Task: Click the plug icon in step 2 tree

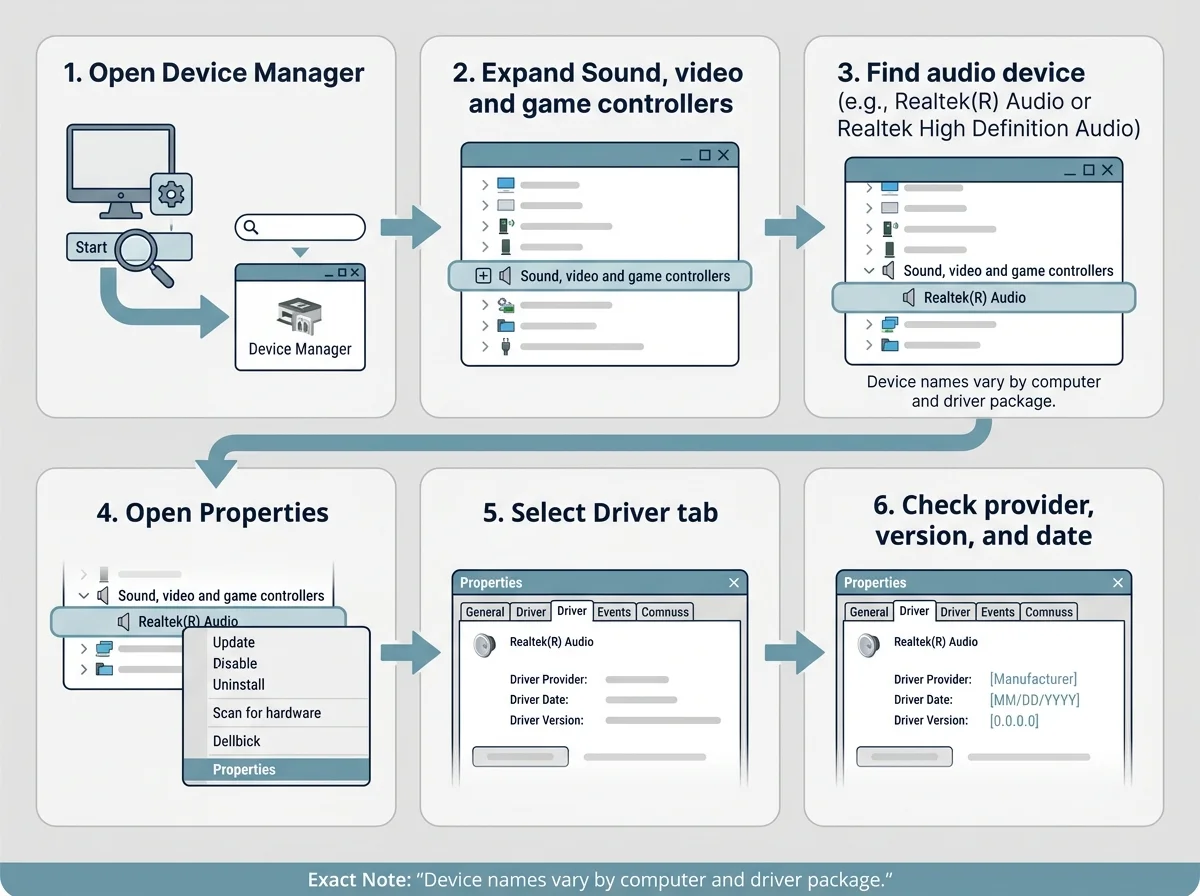Action: click(x=506, y=346)
